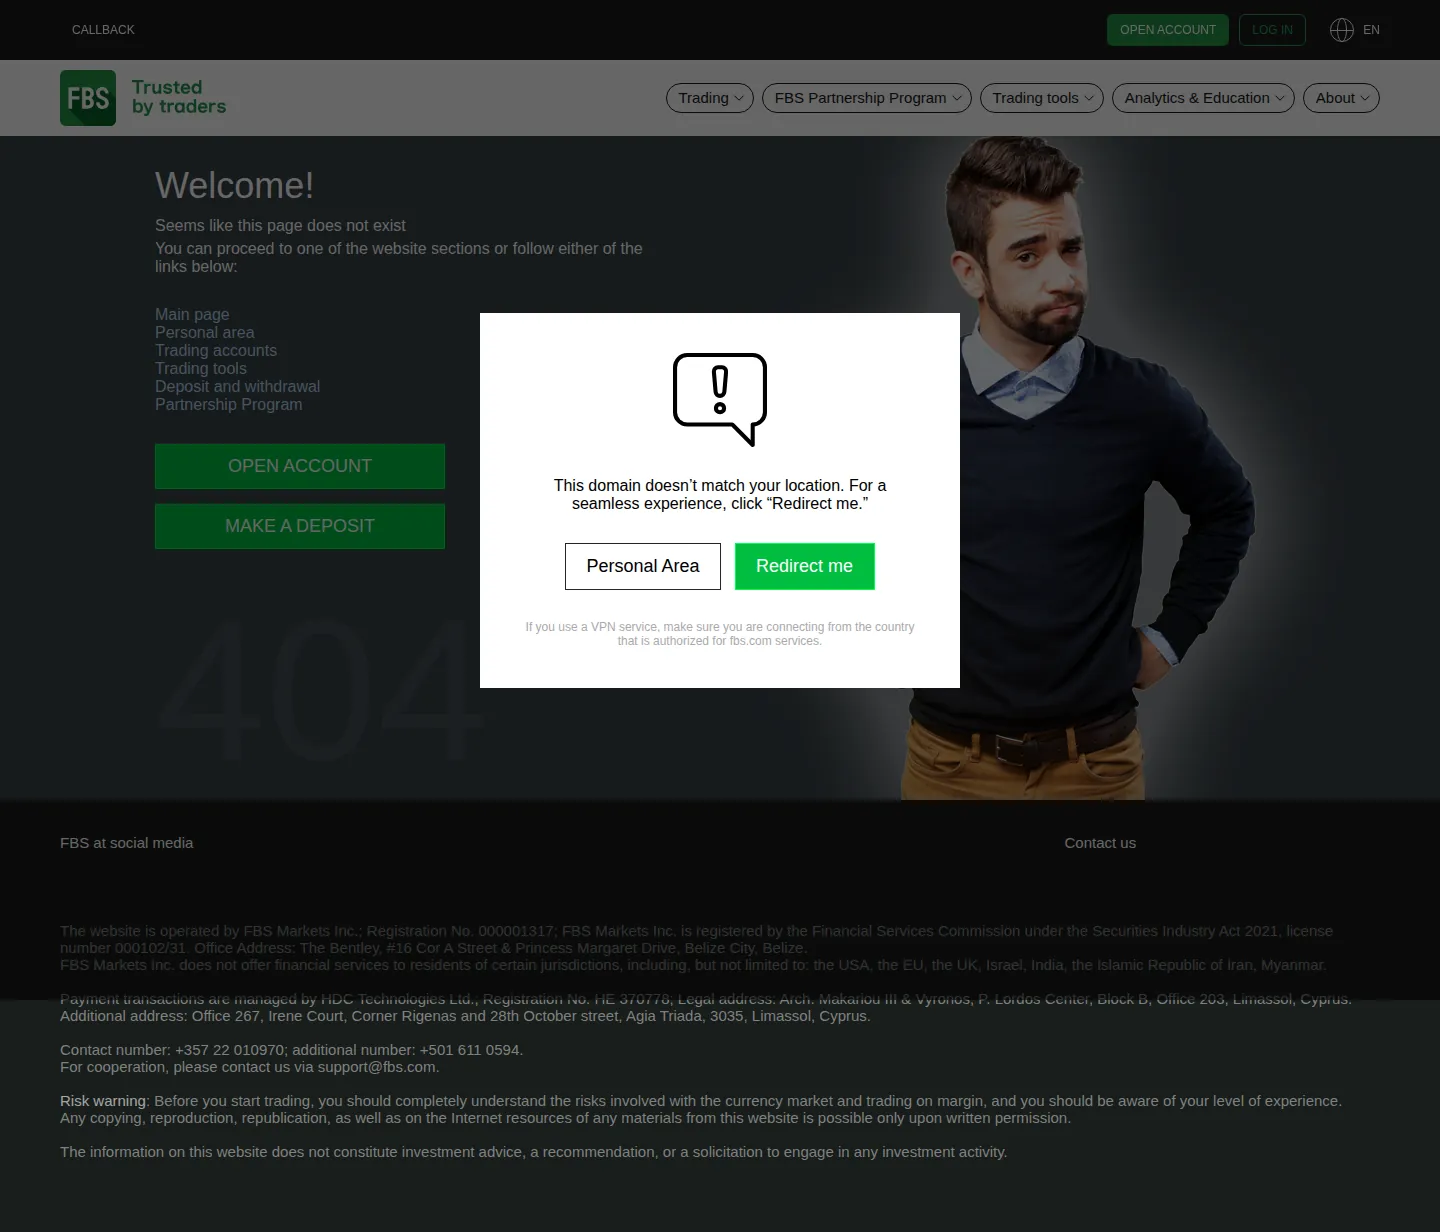1440x1232 pixels.
Task: Click the man's photo image
Action: [1080, 468]
